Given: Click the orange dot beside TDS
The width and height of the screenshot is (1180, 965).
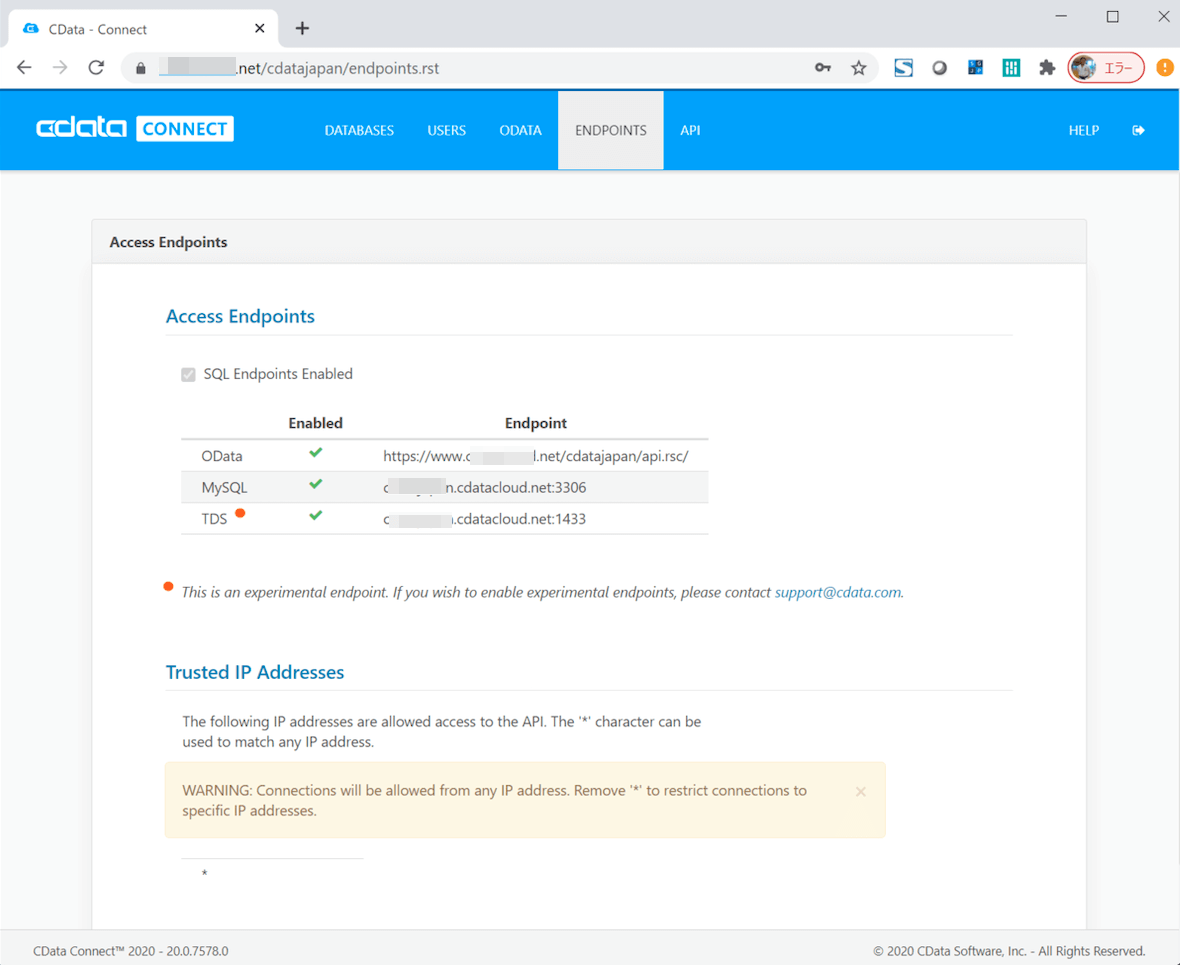Looking at the screenshot, I should point(240,513).
